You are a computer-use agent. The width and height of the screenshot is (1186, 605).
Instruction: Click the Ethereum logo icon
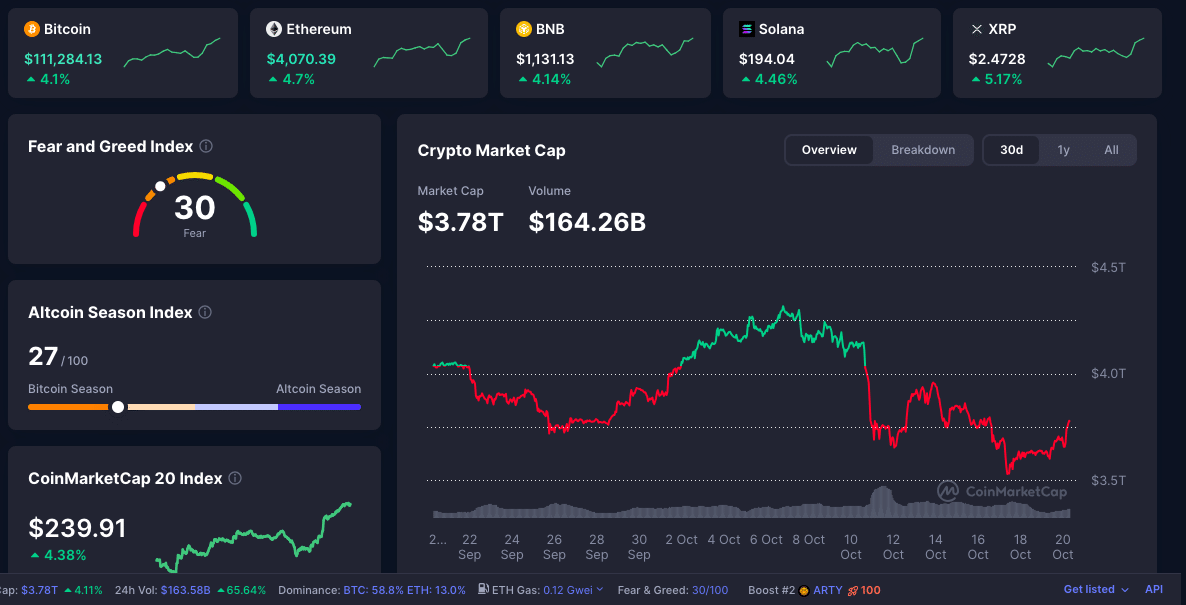(x=274, y=29)
